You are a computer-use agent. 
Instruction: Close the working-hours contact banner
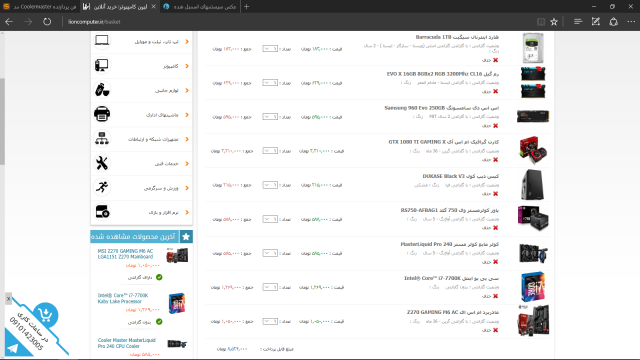click(x=8, y=299)
